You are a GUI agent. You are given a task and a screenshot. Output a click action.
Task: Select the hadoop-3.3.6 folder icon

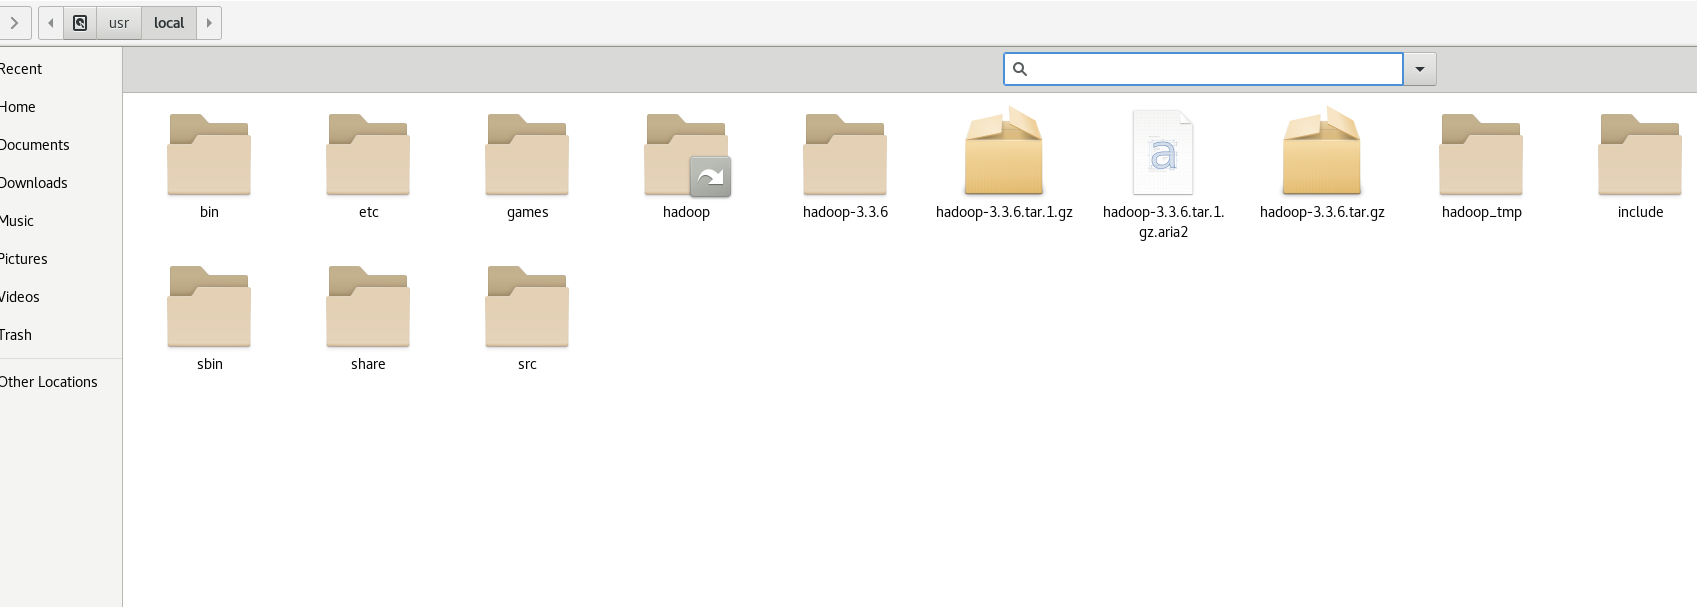coord(845,154)
